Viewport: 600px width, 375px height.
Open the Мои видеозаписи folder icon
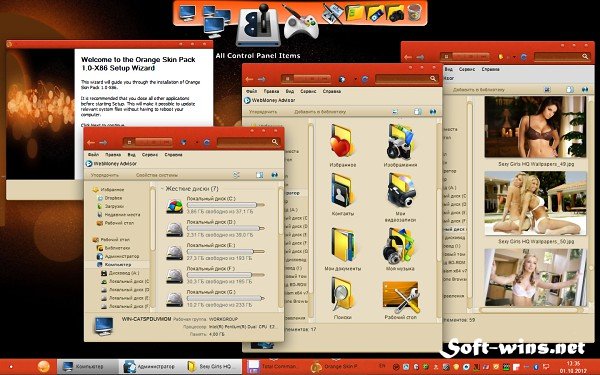(401, 190)
